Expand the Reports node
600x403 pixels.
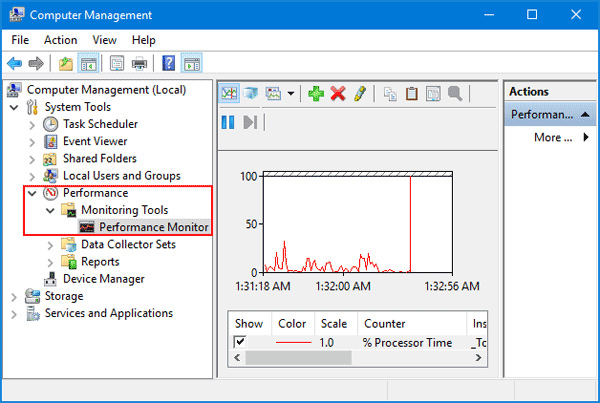point(50,263)
